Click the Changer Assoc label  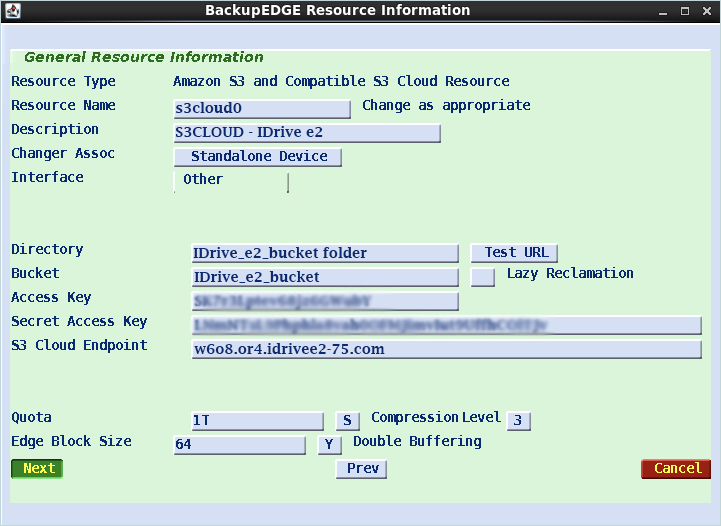click(63, 153)
